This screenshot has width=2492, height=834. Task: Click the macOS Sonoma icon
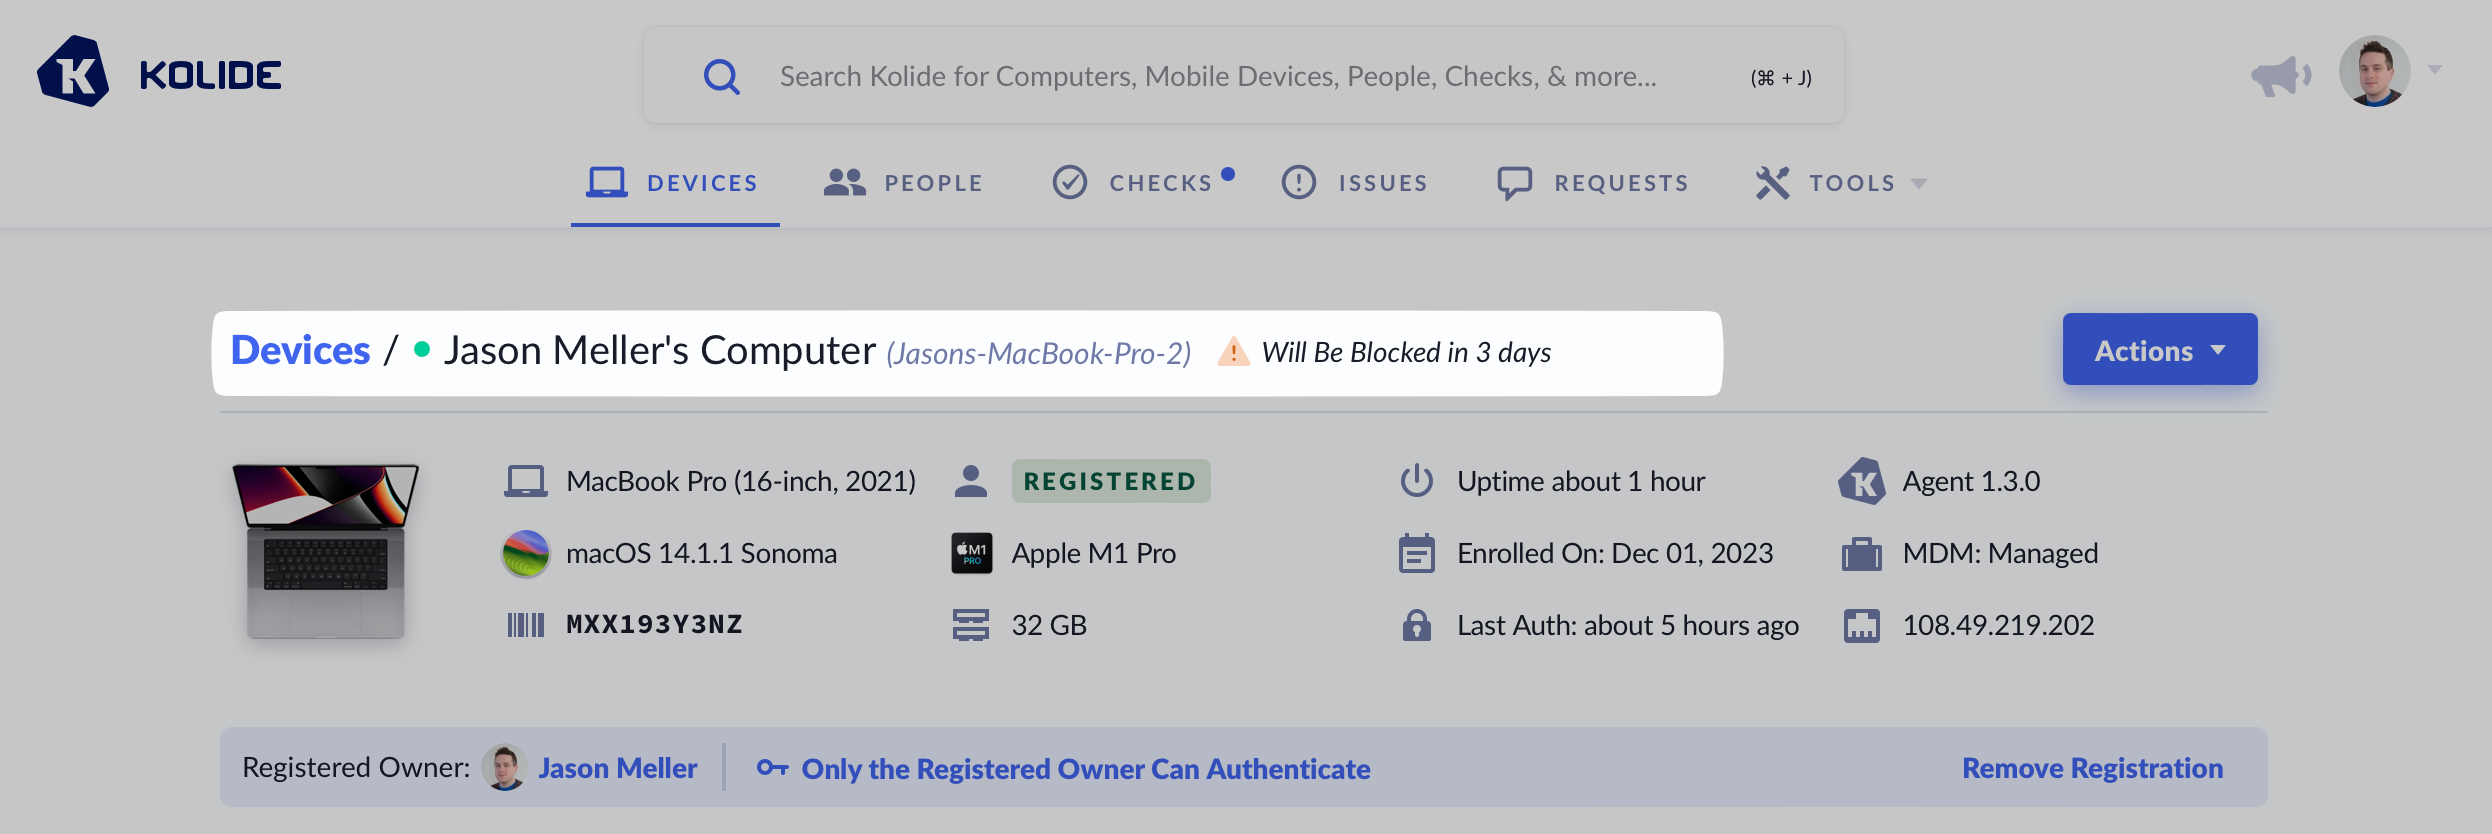click(526, 553)
